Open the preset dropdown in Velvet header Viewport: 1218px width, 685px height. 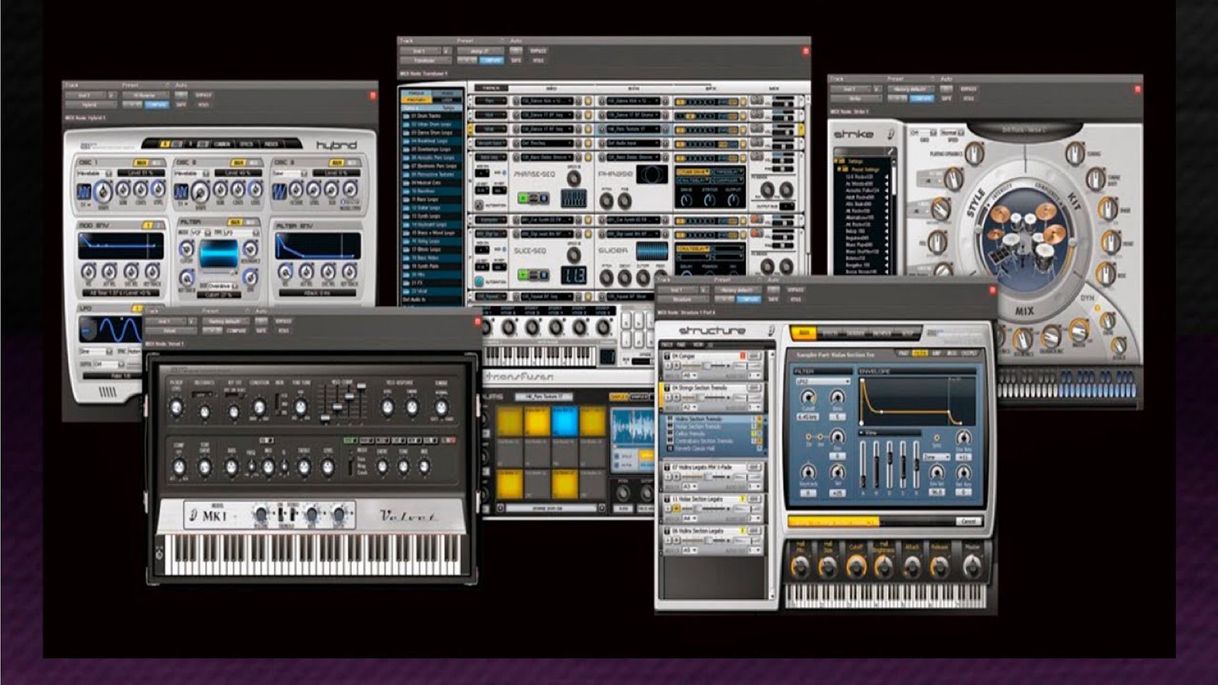(x=225, y=321)
